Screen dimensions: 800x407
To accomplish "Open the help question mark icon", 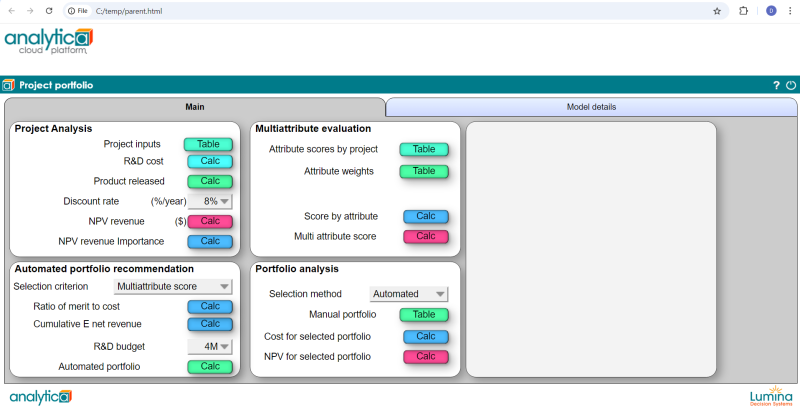I will pos(776,85).
